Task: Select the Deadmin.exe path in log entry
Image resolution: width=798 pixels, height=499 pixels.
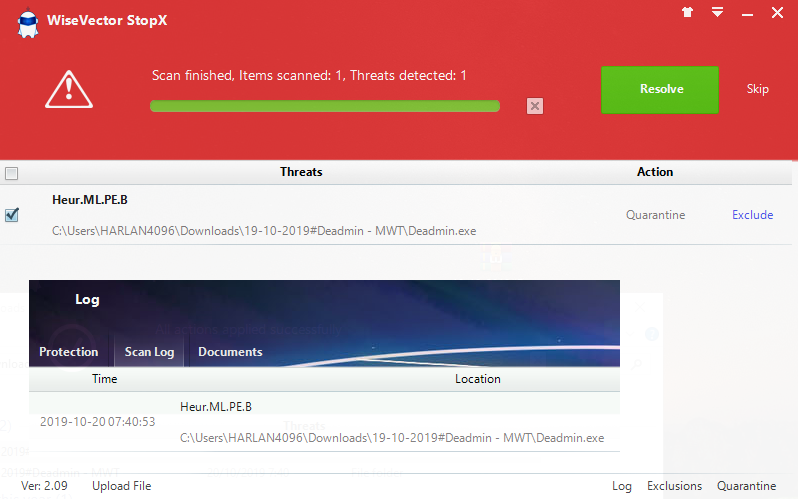Action: click(x=392, y=438)
